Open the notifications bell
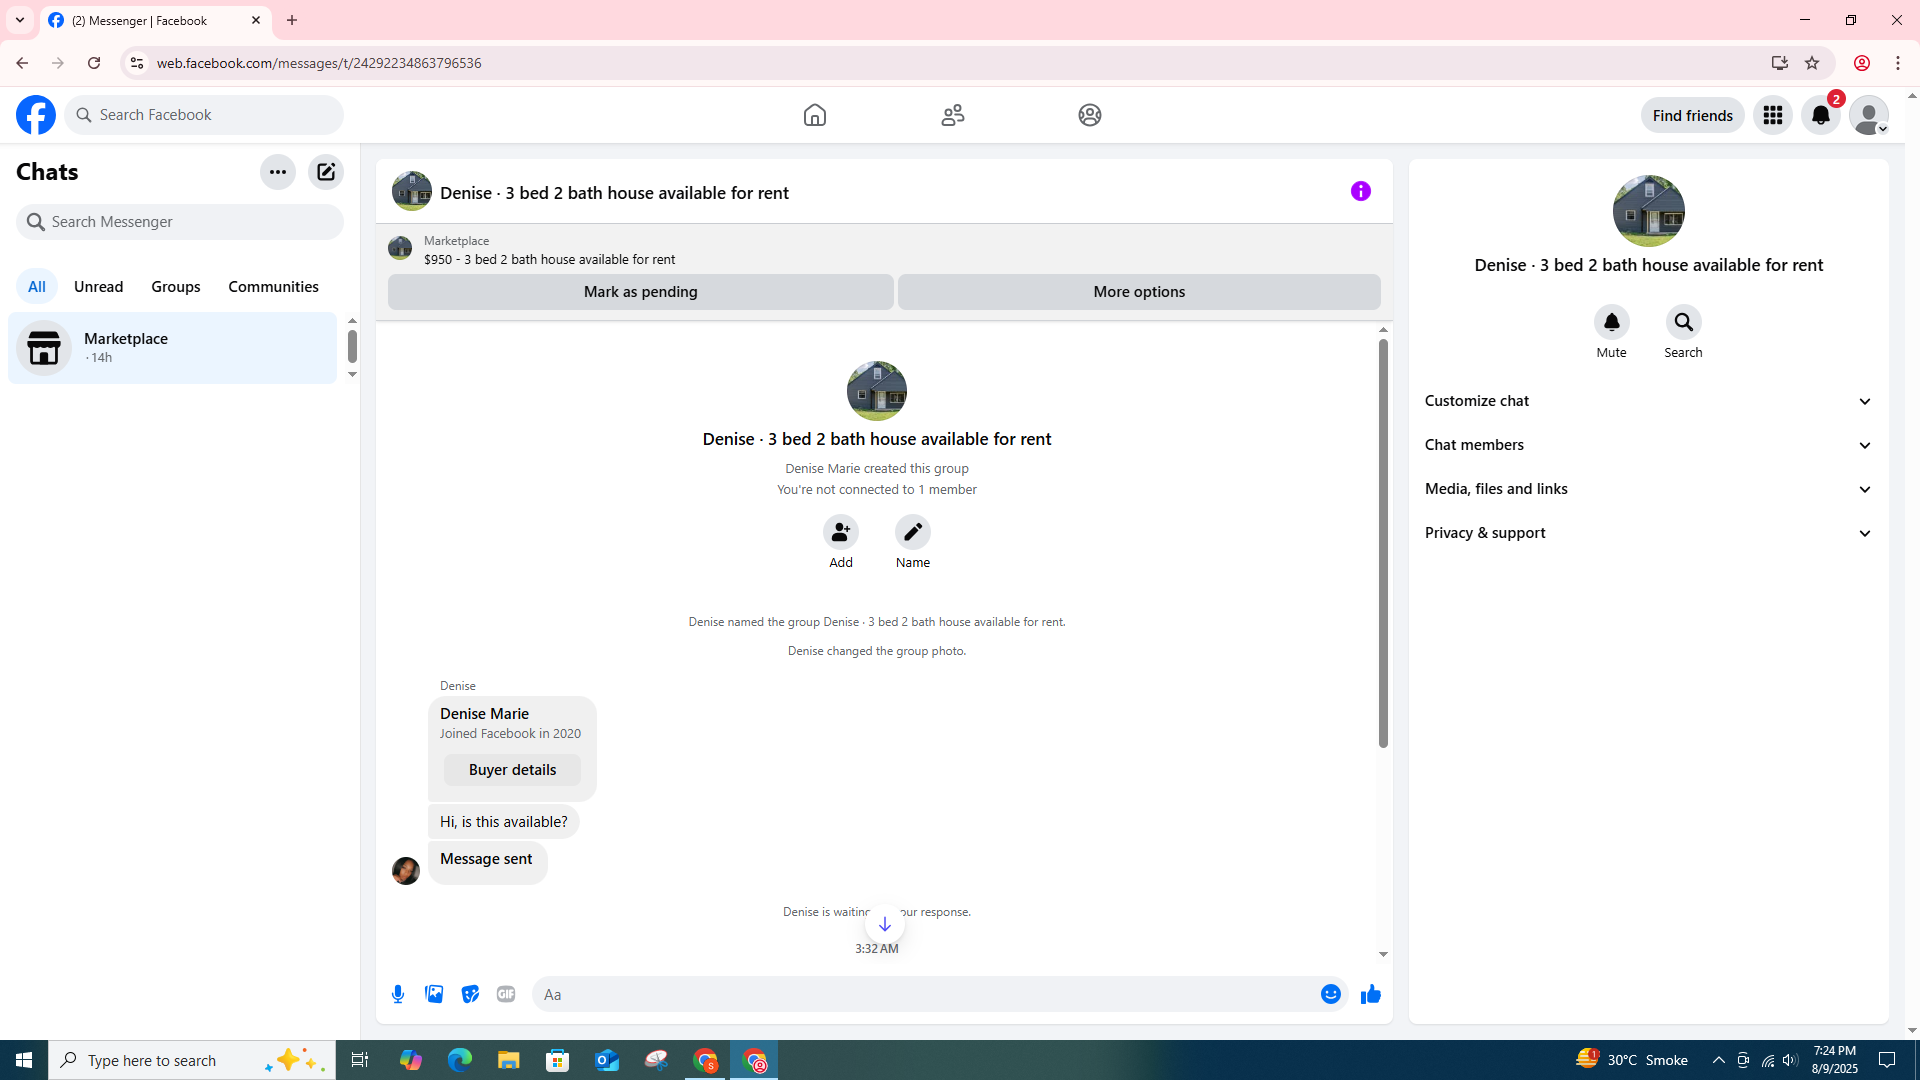Viewport: 1920px width, 1080px height. [x=1821, y=115]
